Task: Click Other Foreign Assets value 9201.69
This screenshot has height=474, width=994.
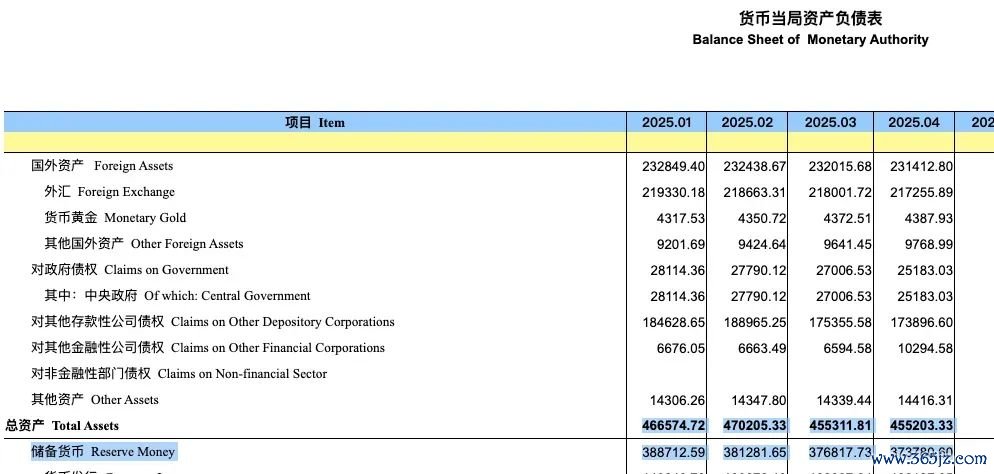Action: pos(681,245)
